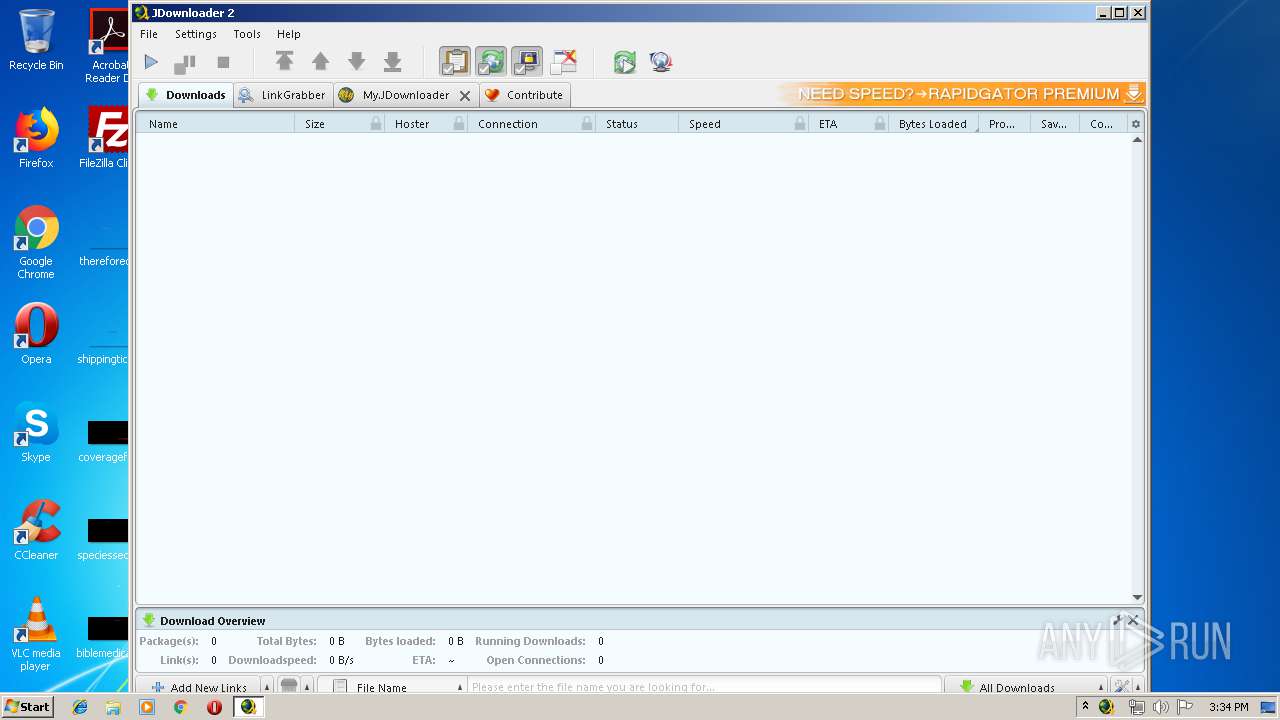This screenshot has width=1280, height=720.
Task: Expand the bottom bar settings arrow
Action: [1138, 687]
